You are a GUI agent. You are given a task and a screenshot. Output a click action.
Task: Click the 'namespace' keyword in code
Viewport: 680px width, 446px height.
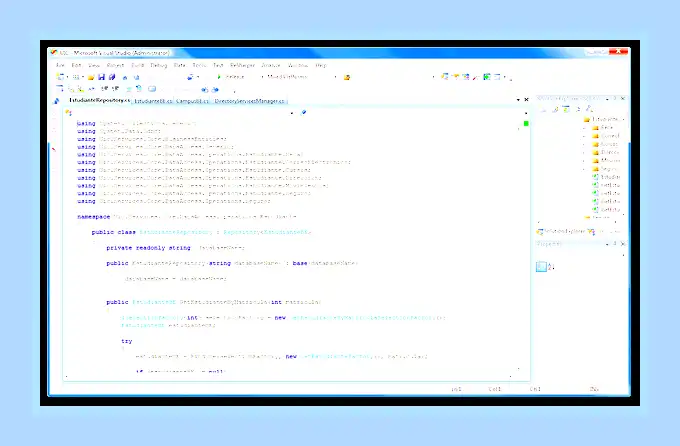pyautogui.click(x=94, y=216)
